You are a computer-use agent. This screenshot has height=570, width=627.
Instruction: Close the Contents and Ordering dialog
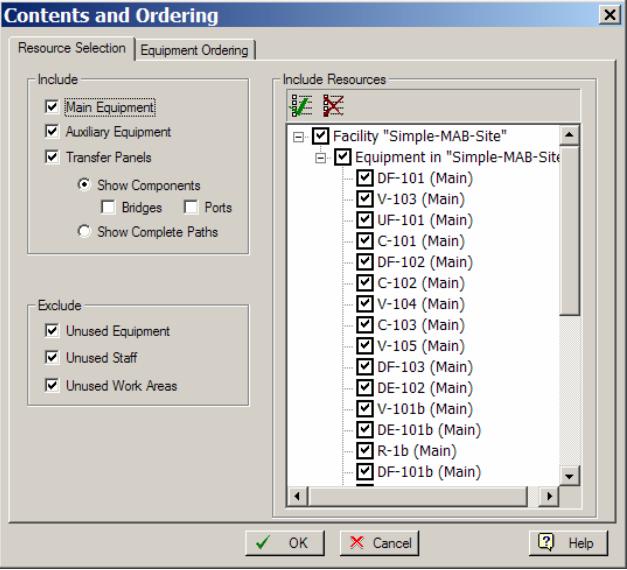608,14
